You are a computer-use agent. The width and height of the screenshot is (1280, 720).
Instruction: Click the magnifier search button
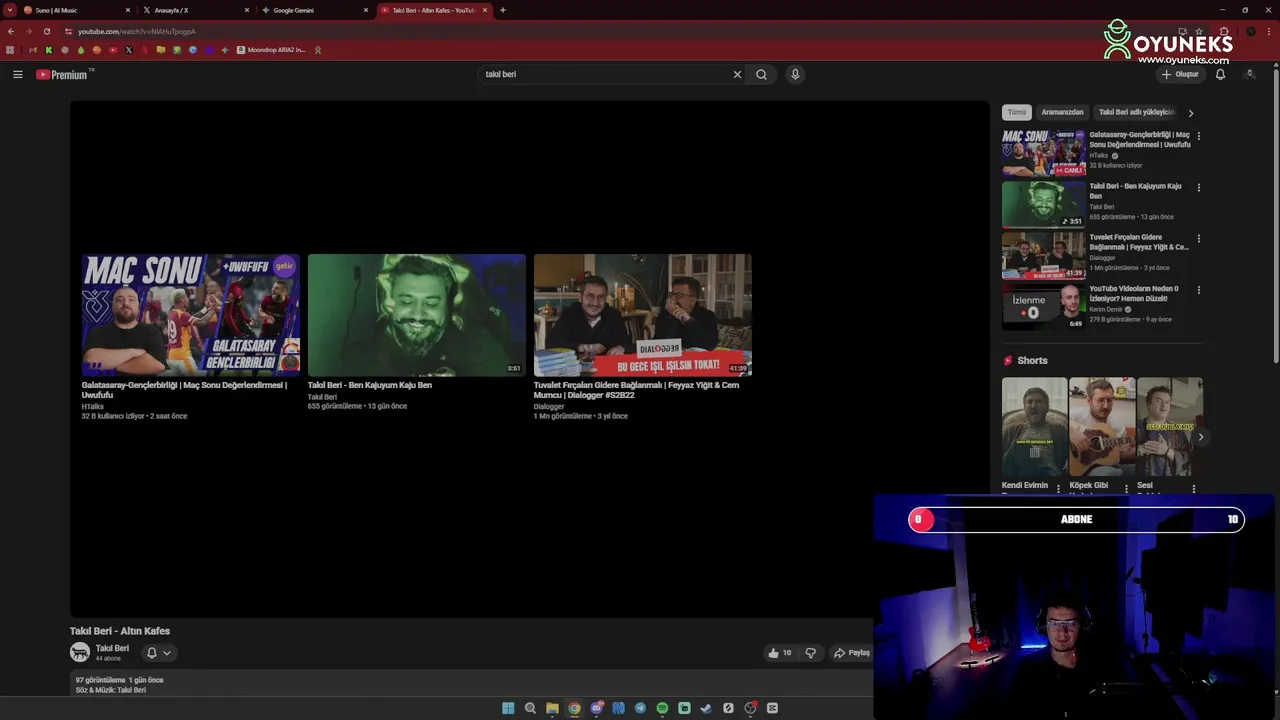(761, 74)
